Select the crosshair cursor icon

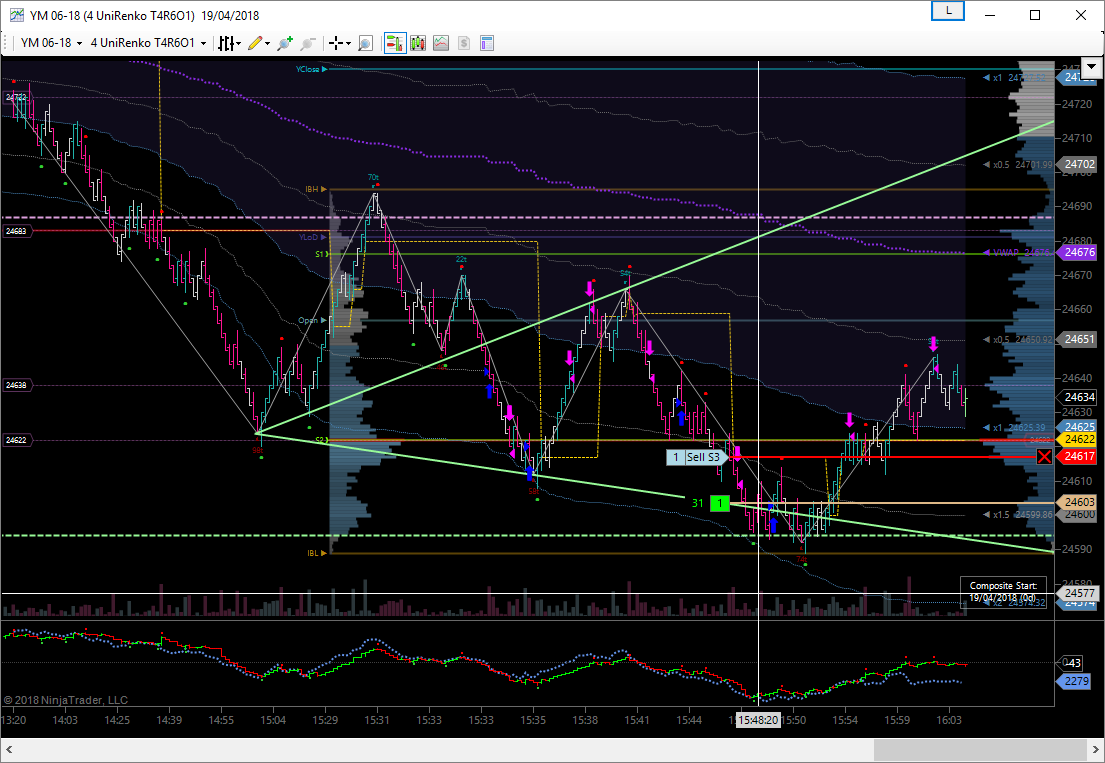336,44
